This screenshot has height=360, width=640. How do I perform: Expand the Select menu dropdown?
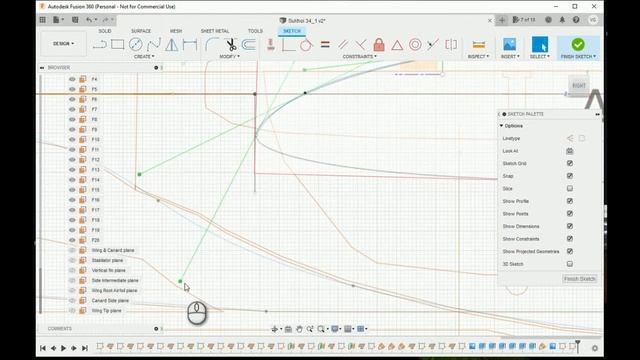point(540,56)
